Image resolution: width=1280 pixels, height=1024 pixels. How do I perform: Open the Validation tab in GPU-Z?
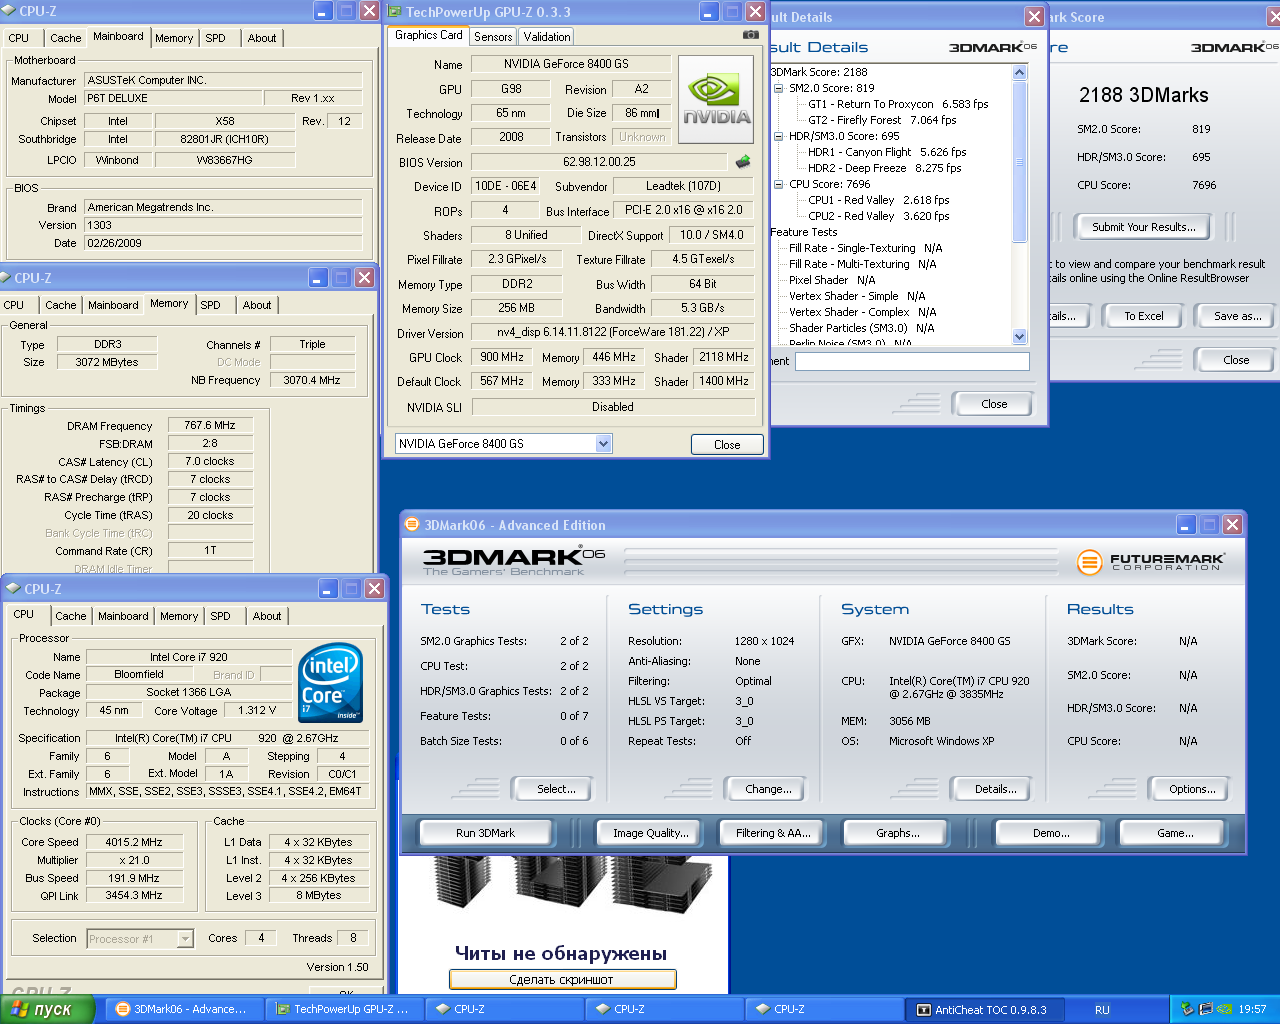(x=547, y=37)
